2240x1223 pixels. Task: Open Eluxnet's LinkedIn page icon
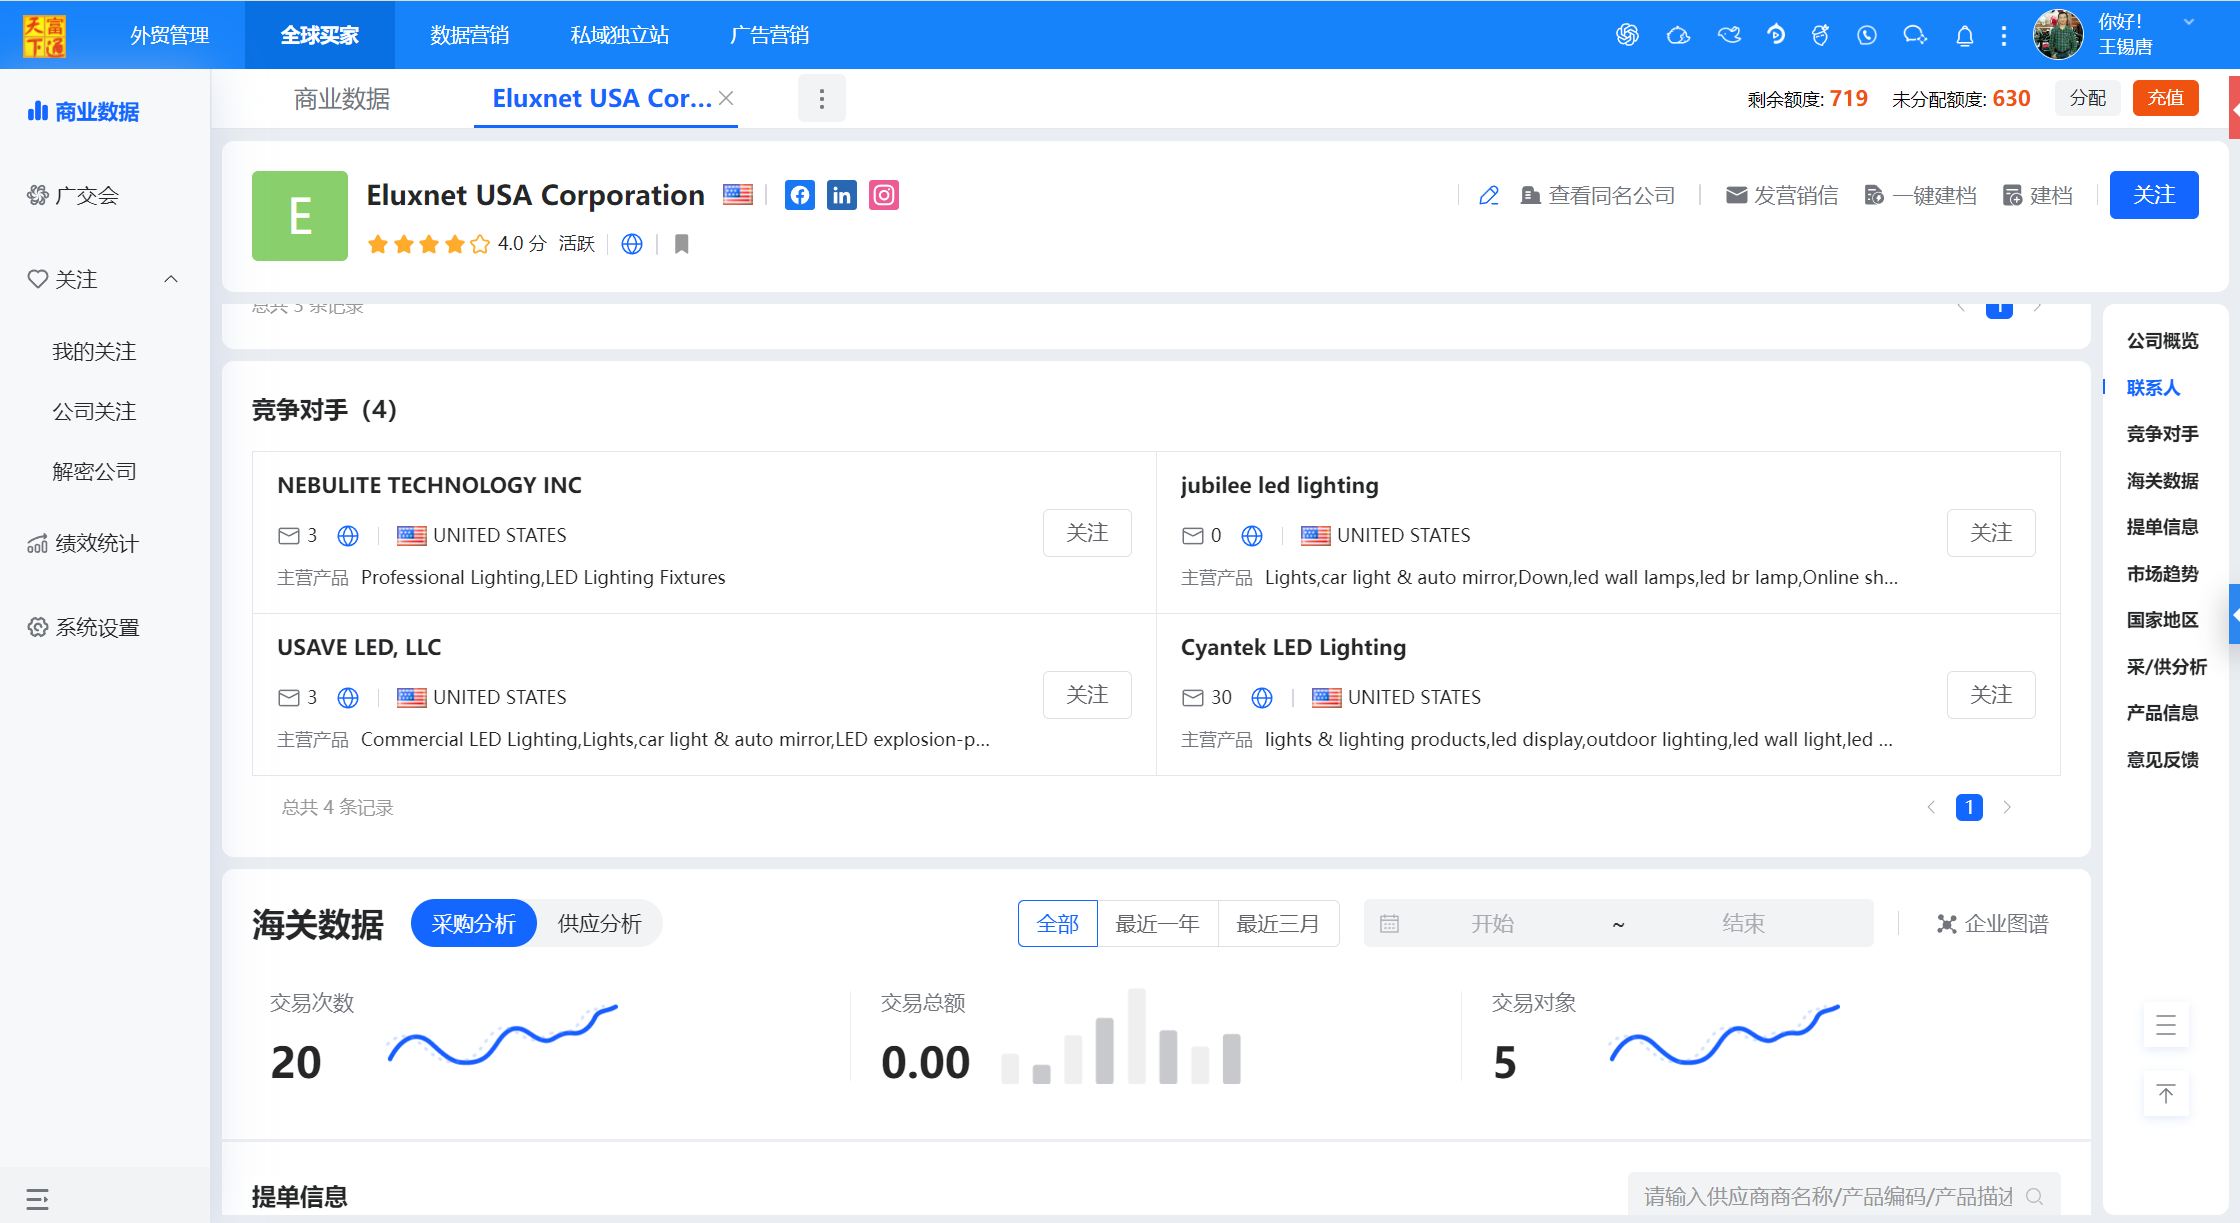click(842, 195)
